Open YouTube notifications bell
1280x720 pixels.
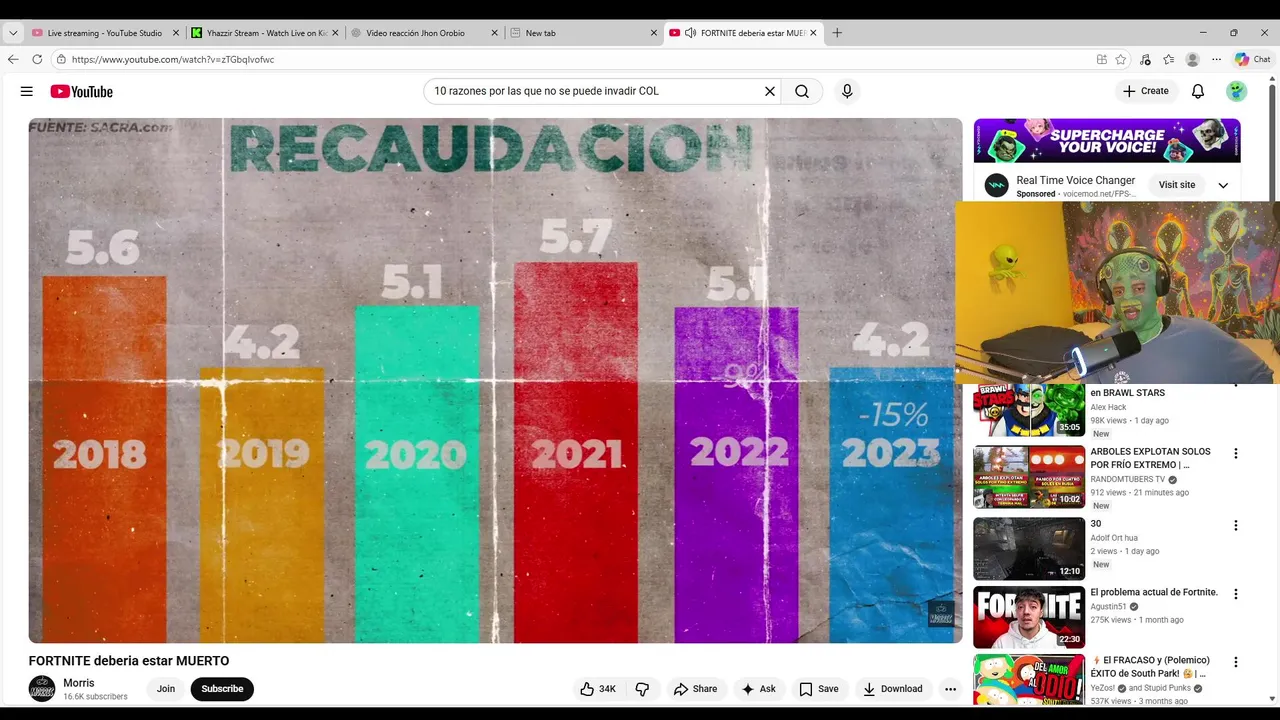[x=1198, y=91]
